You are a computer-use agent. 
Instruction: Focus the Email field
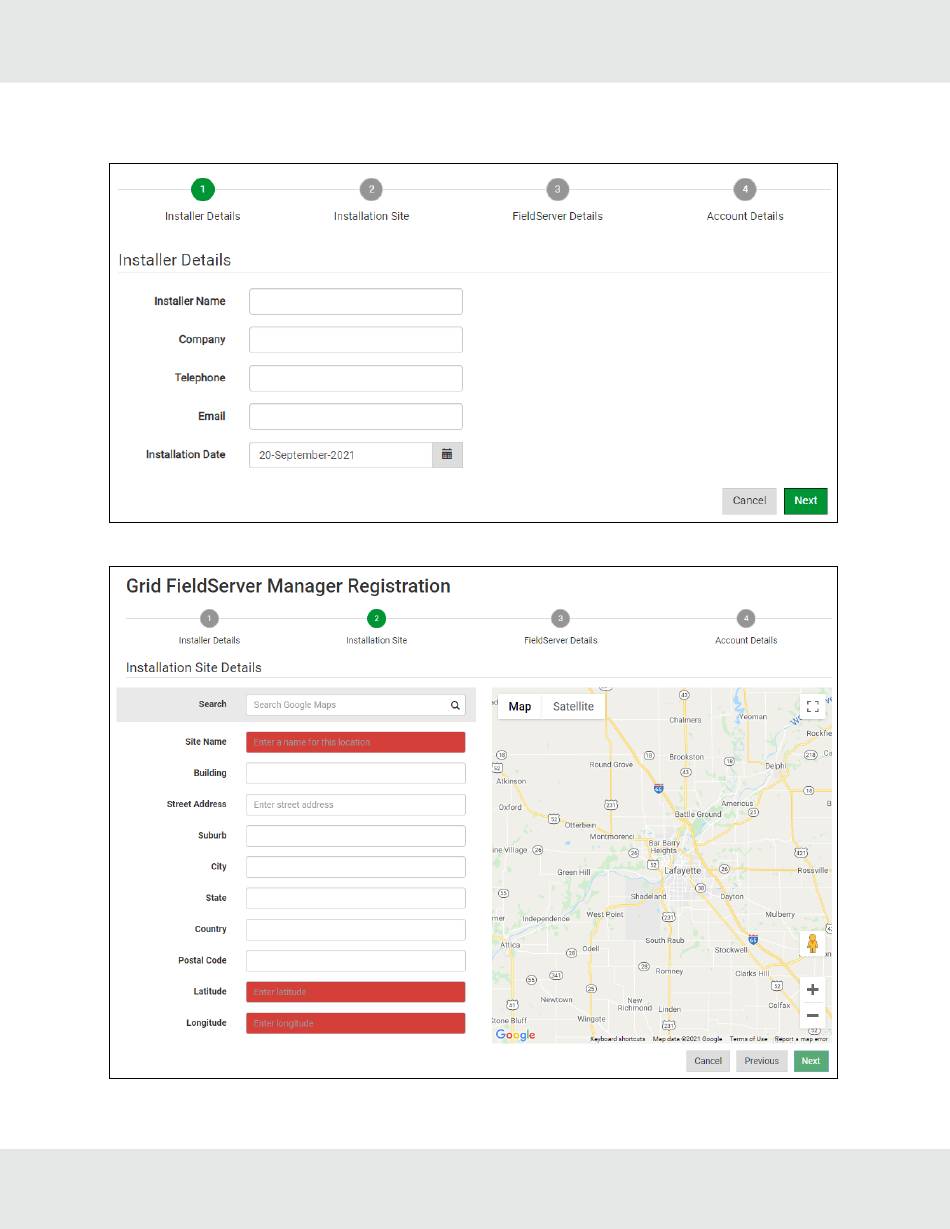point(356,416)
